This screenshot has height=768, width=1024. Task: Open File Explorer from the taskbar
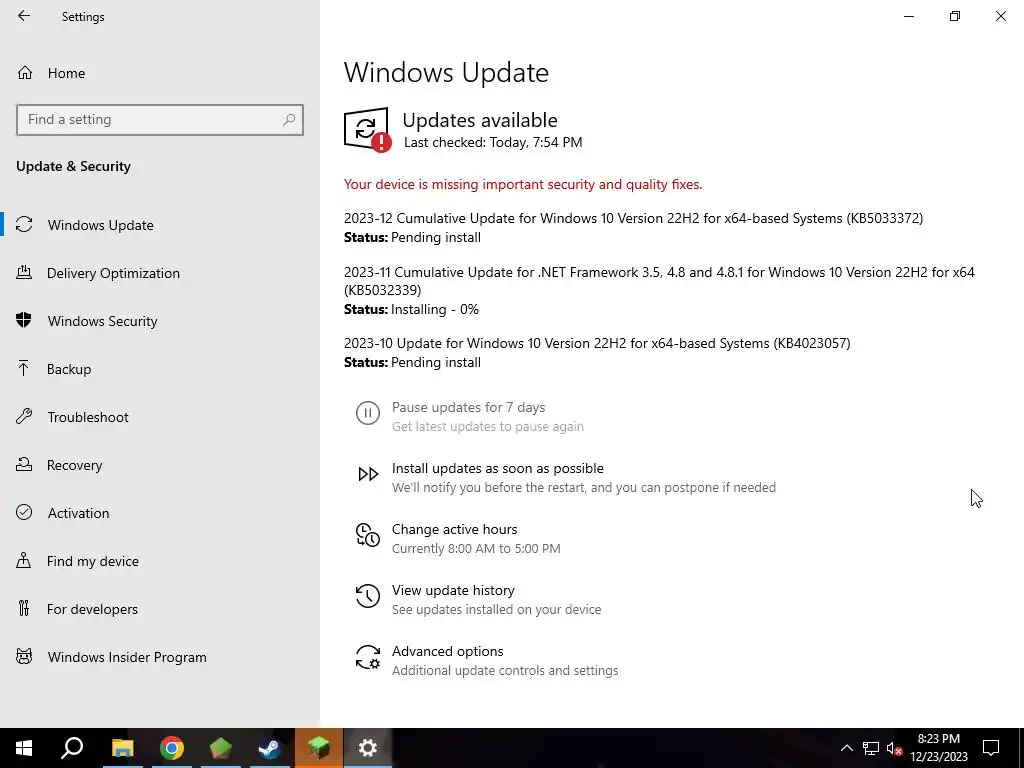(x=122, y=748)
